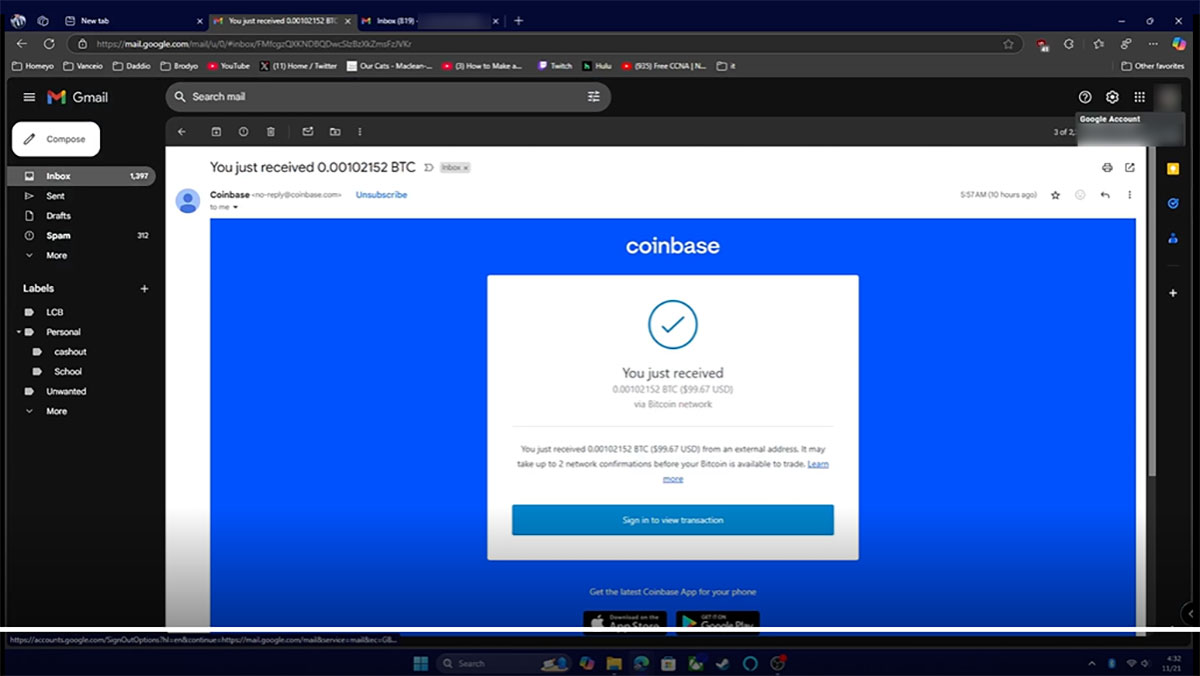Click the Compose button
Image resolution: width=1200 pixels, height=676 pixels.
pyautogui.click(x=55, y=139)
